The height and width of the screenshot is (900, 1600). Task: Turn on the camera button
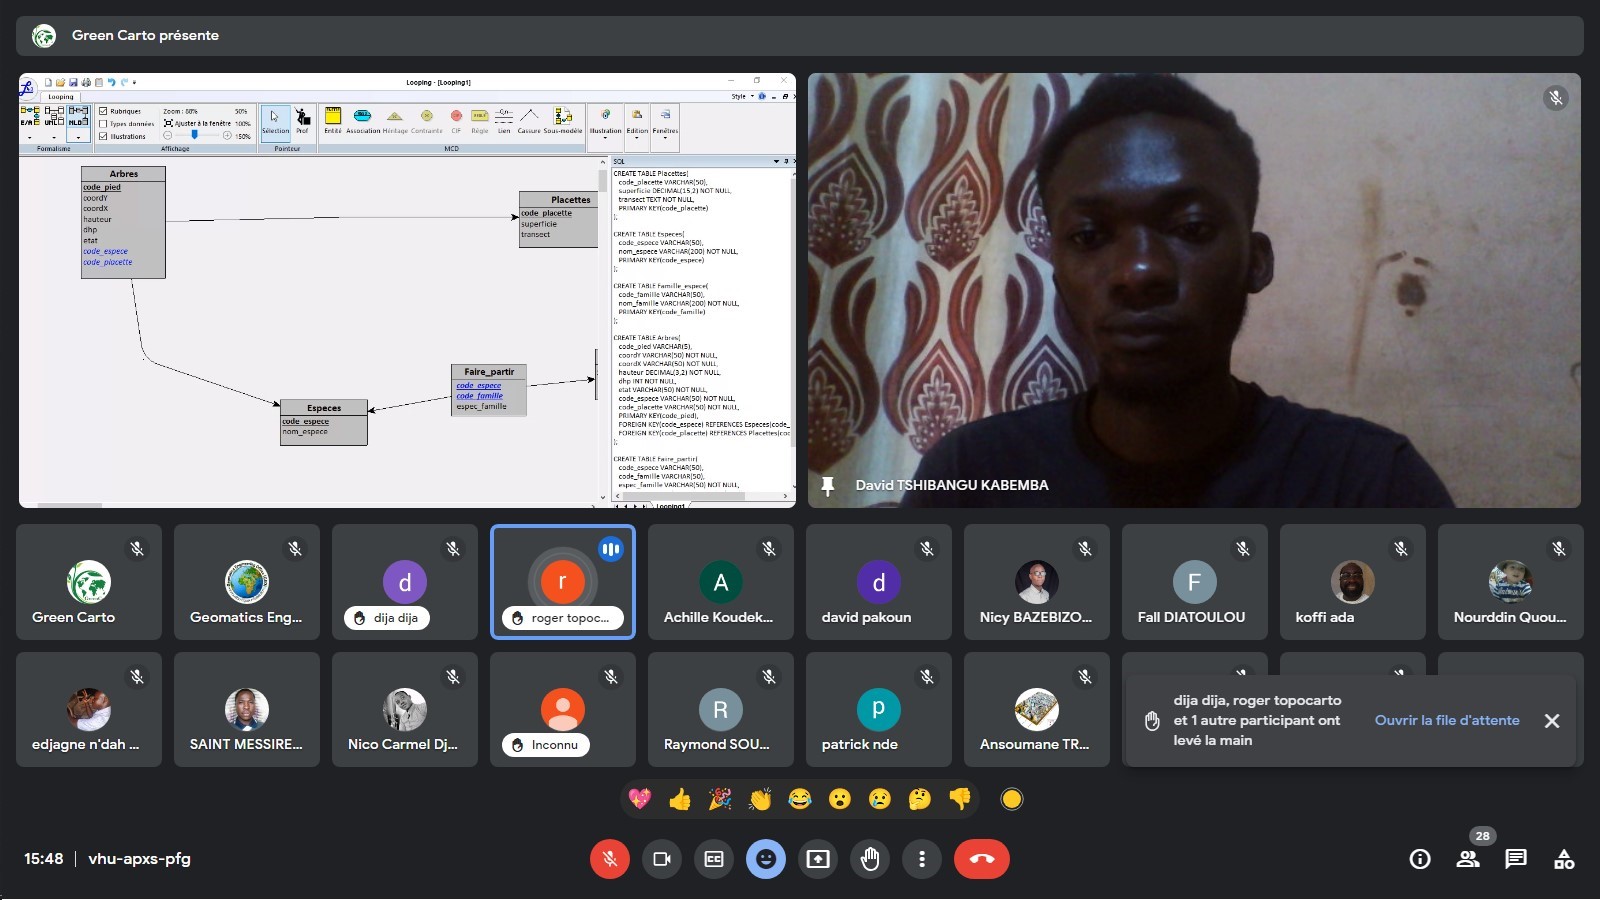(x=662, y=859)
